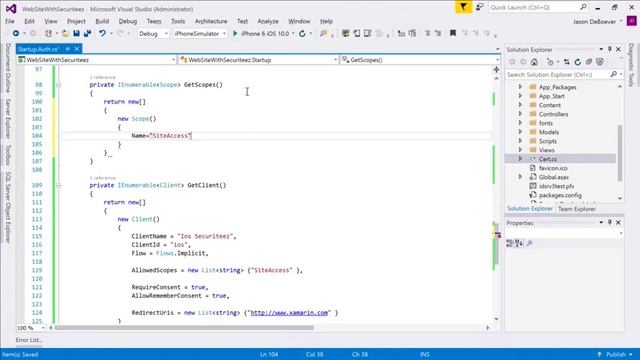Click the Show All Files icon
The width and height of the screenshot is (640, 360).
click(600, 62)
